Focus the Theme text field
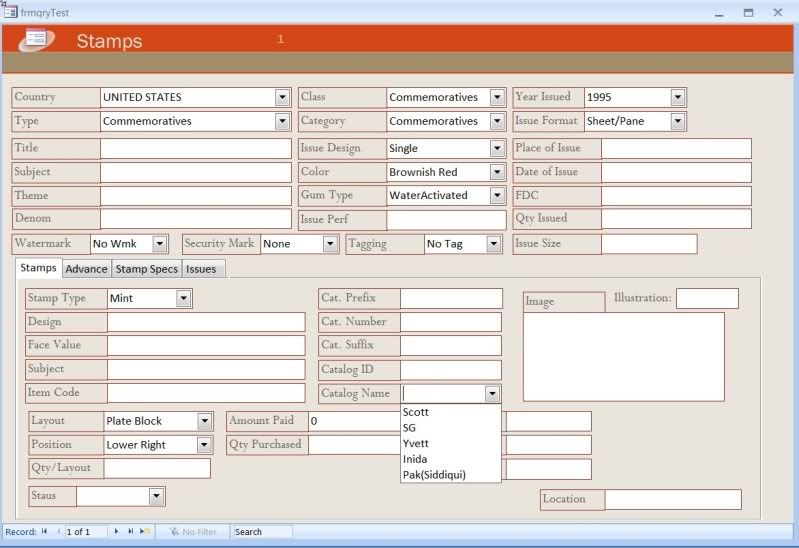Viewport: 799px width, 548px height. pos(196,196)
